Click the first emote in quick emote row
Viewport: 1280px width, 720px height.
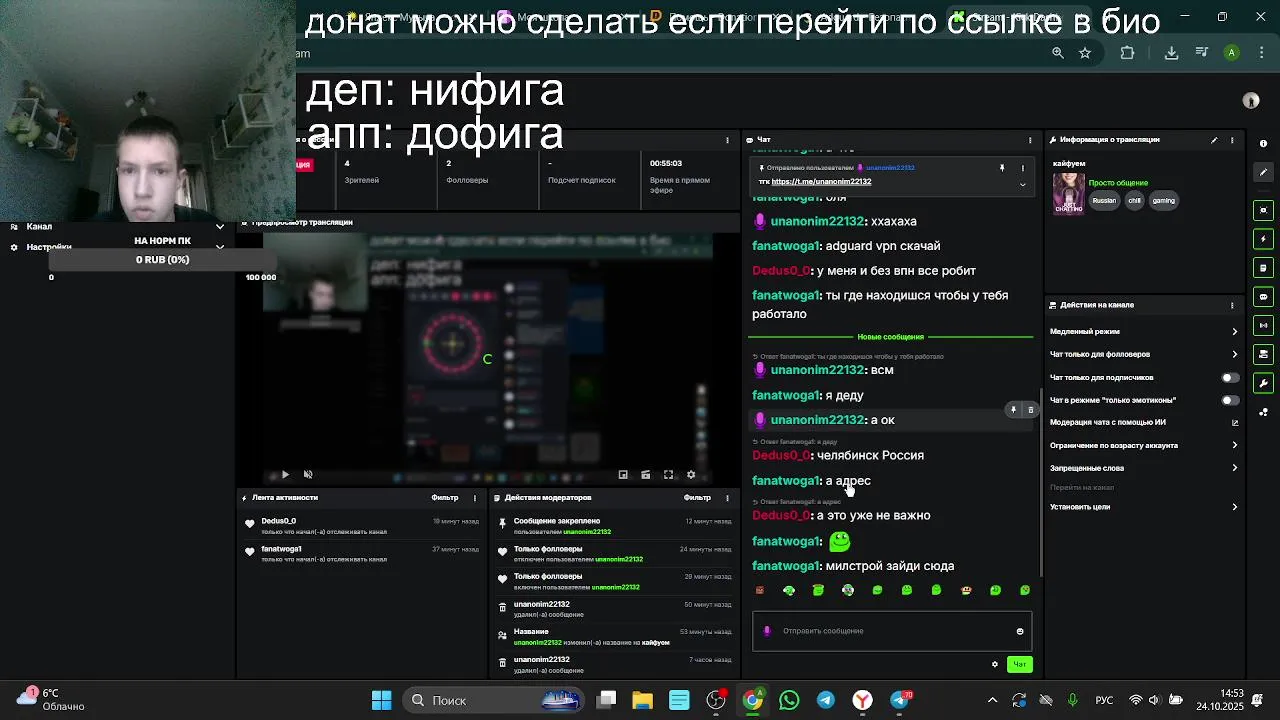(x=759, y=590)
